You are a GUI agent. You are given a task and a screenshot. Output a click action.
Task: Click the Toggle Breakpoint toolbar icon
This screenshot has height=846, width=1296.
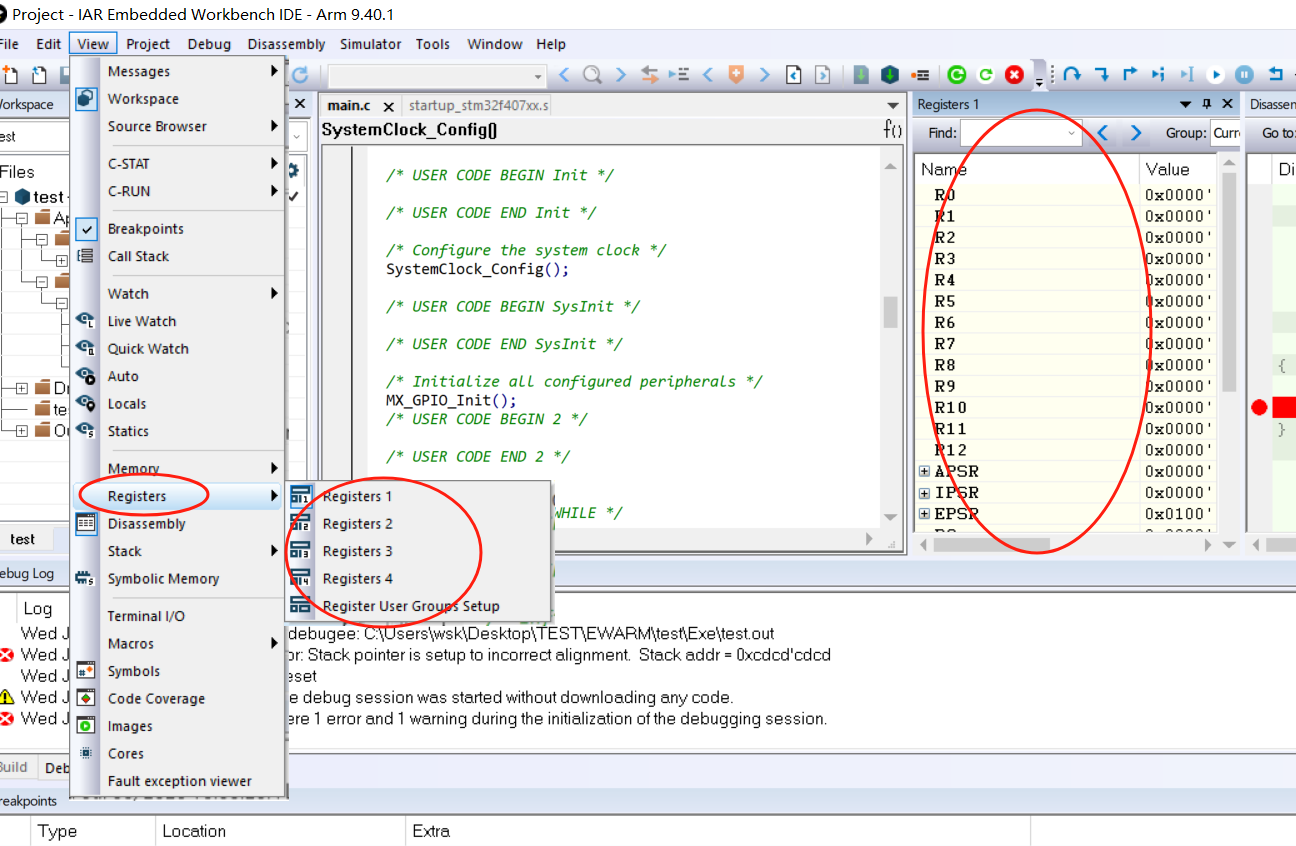tap(921, 74)
